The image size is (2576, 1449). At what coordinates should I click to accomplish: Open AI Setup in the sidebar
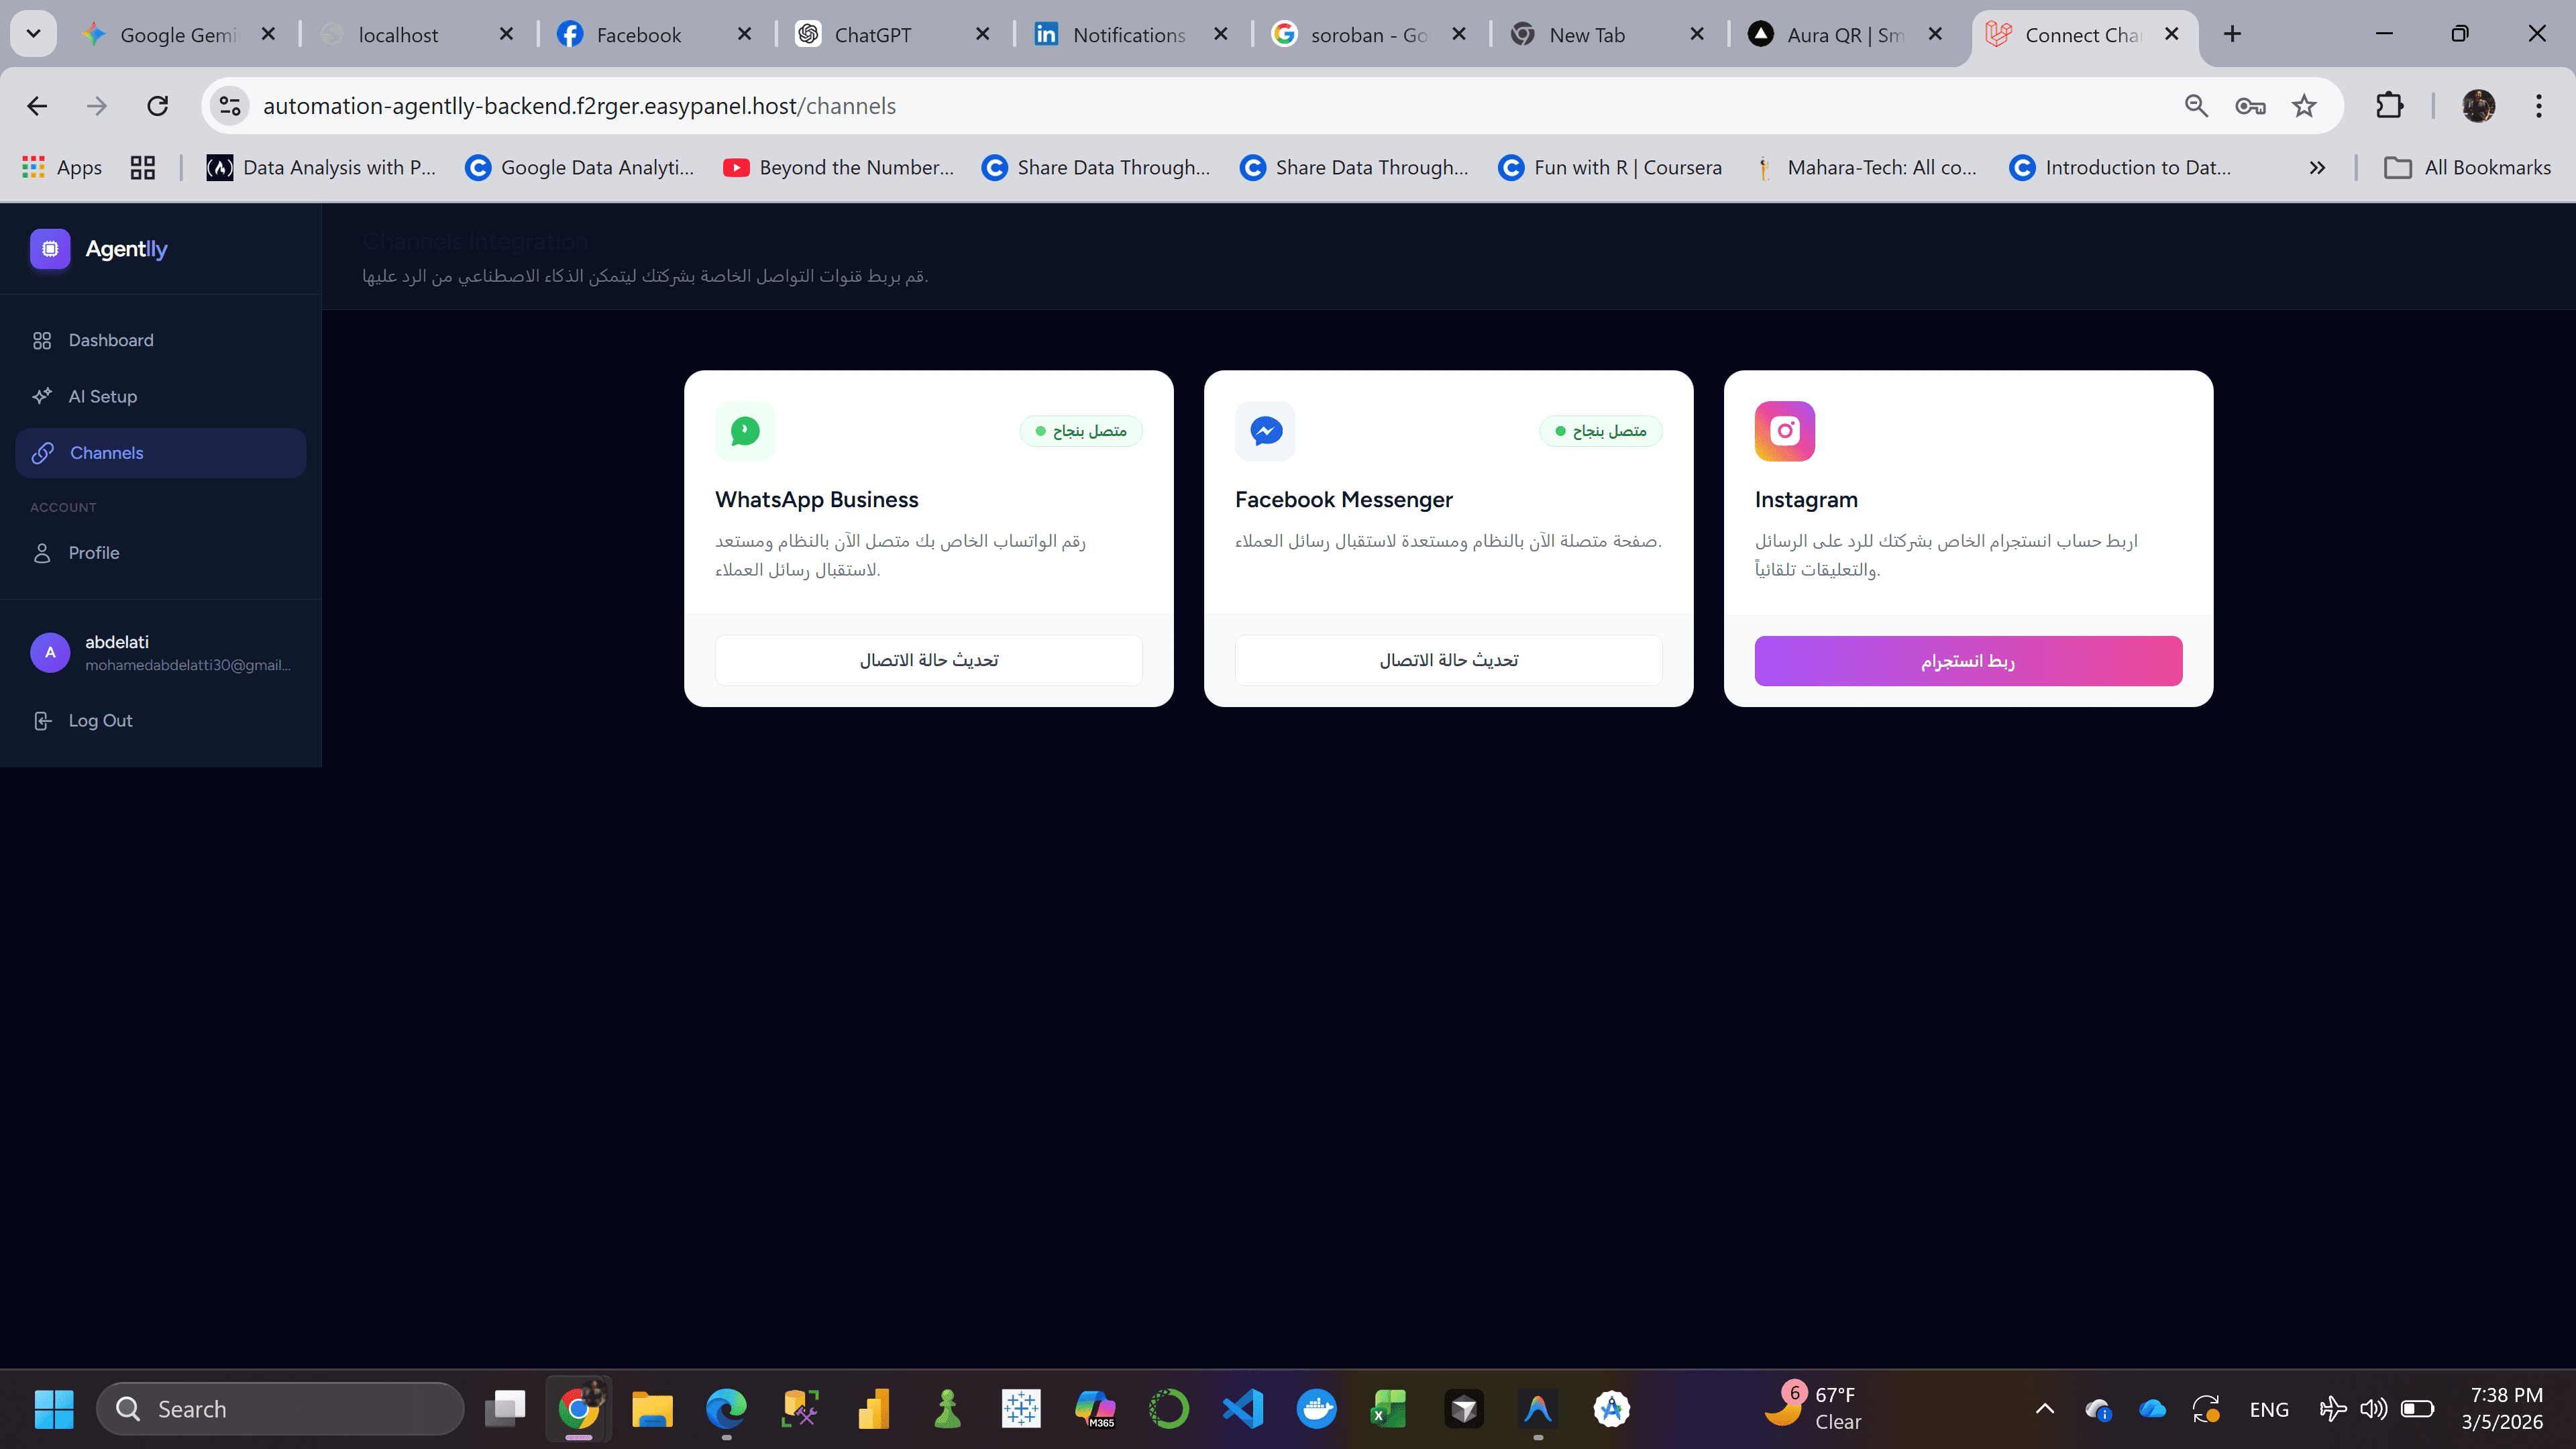point(161,396)
